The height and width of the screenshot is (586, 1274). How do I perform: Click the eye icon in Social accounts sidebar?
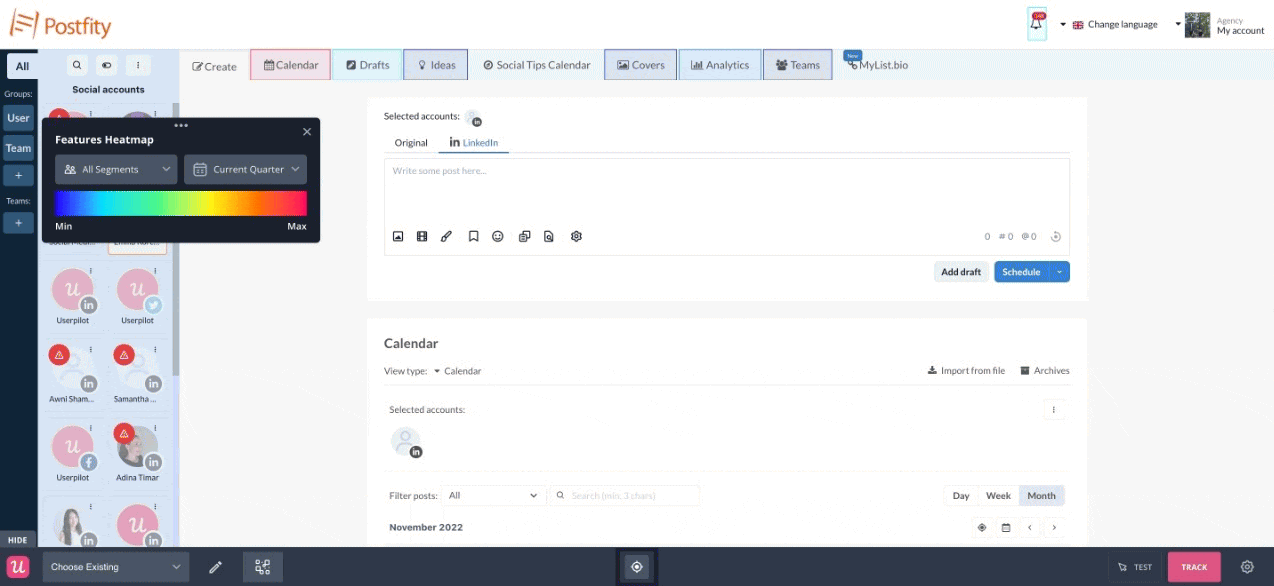coord(107,65)
